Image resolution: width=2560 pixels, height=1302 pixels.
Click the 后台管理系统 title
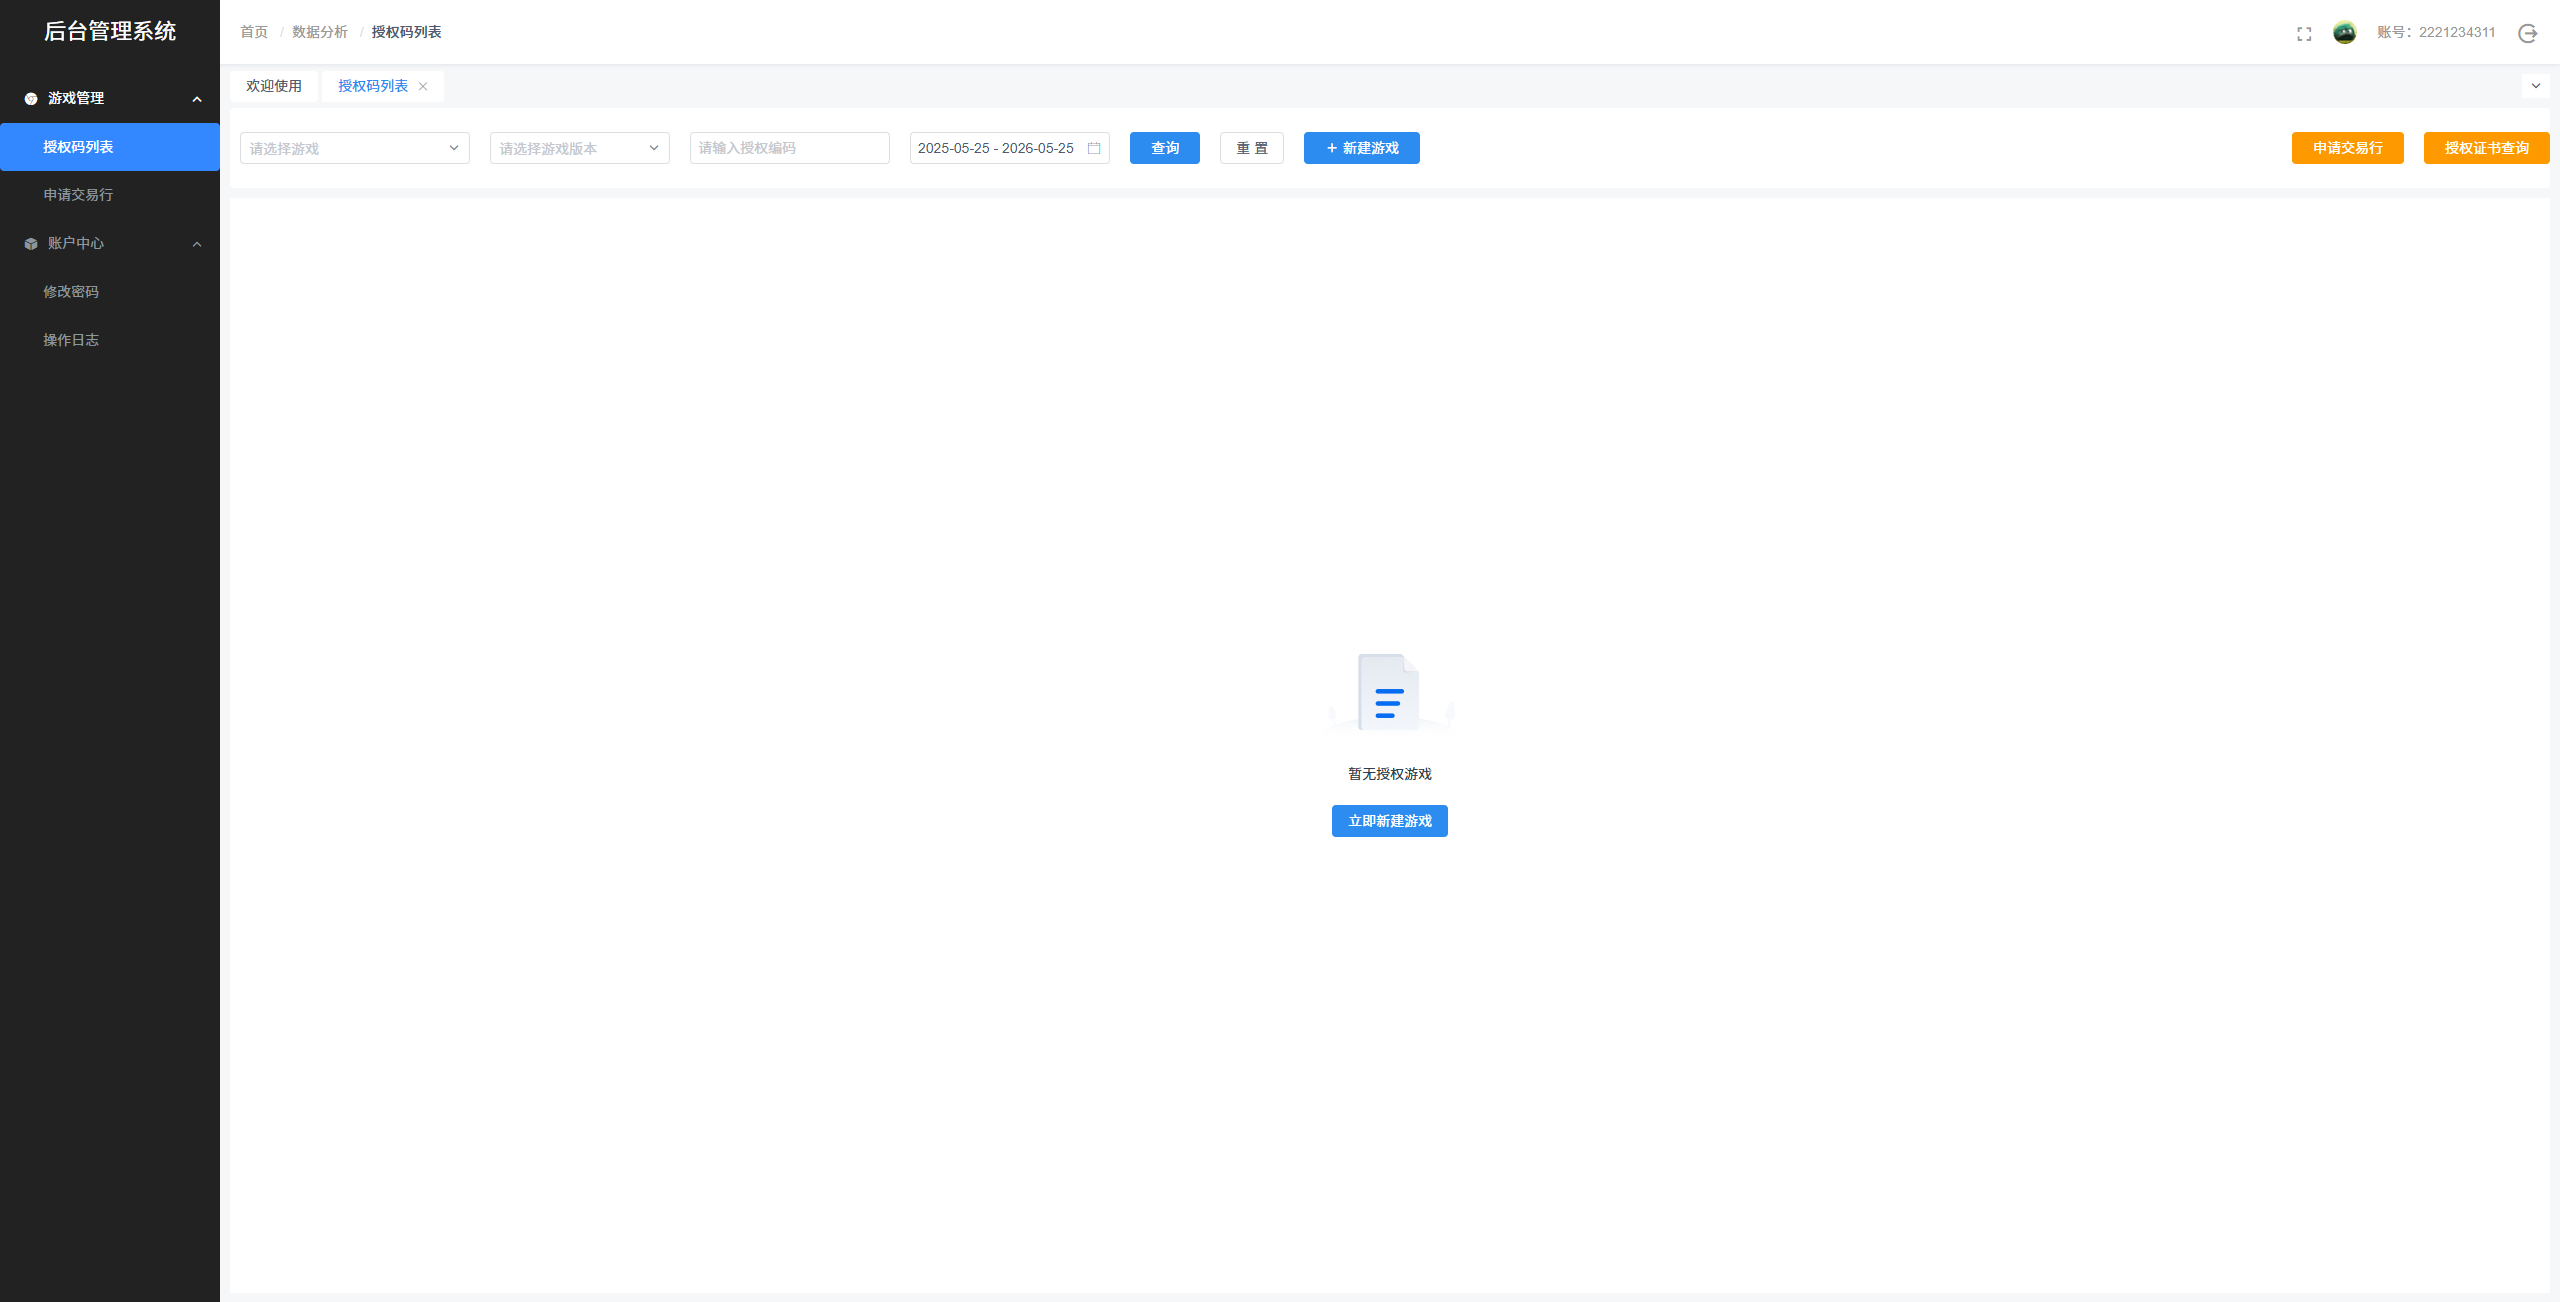(x=110, y=31)
